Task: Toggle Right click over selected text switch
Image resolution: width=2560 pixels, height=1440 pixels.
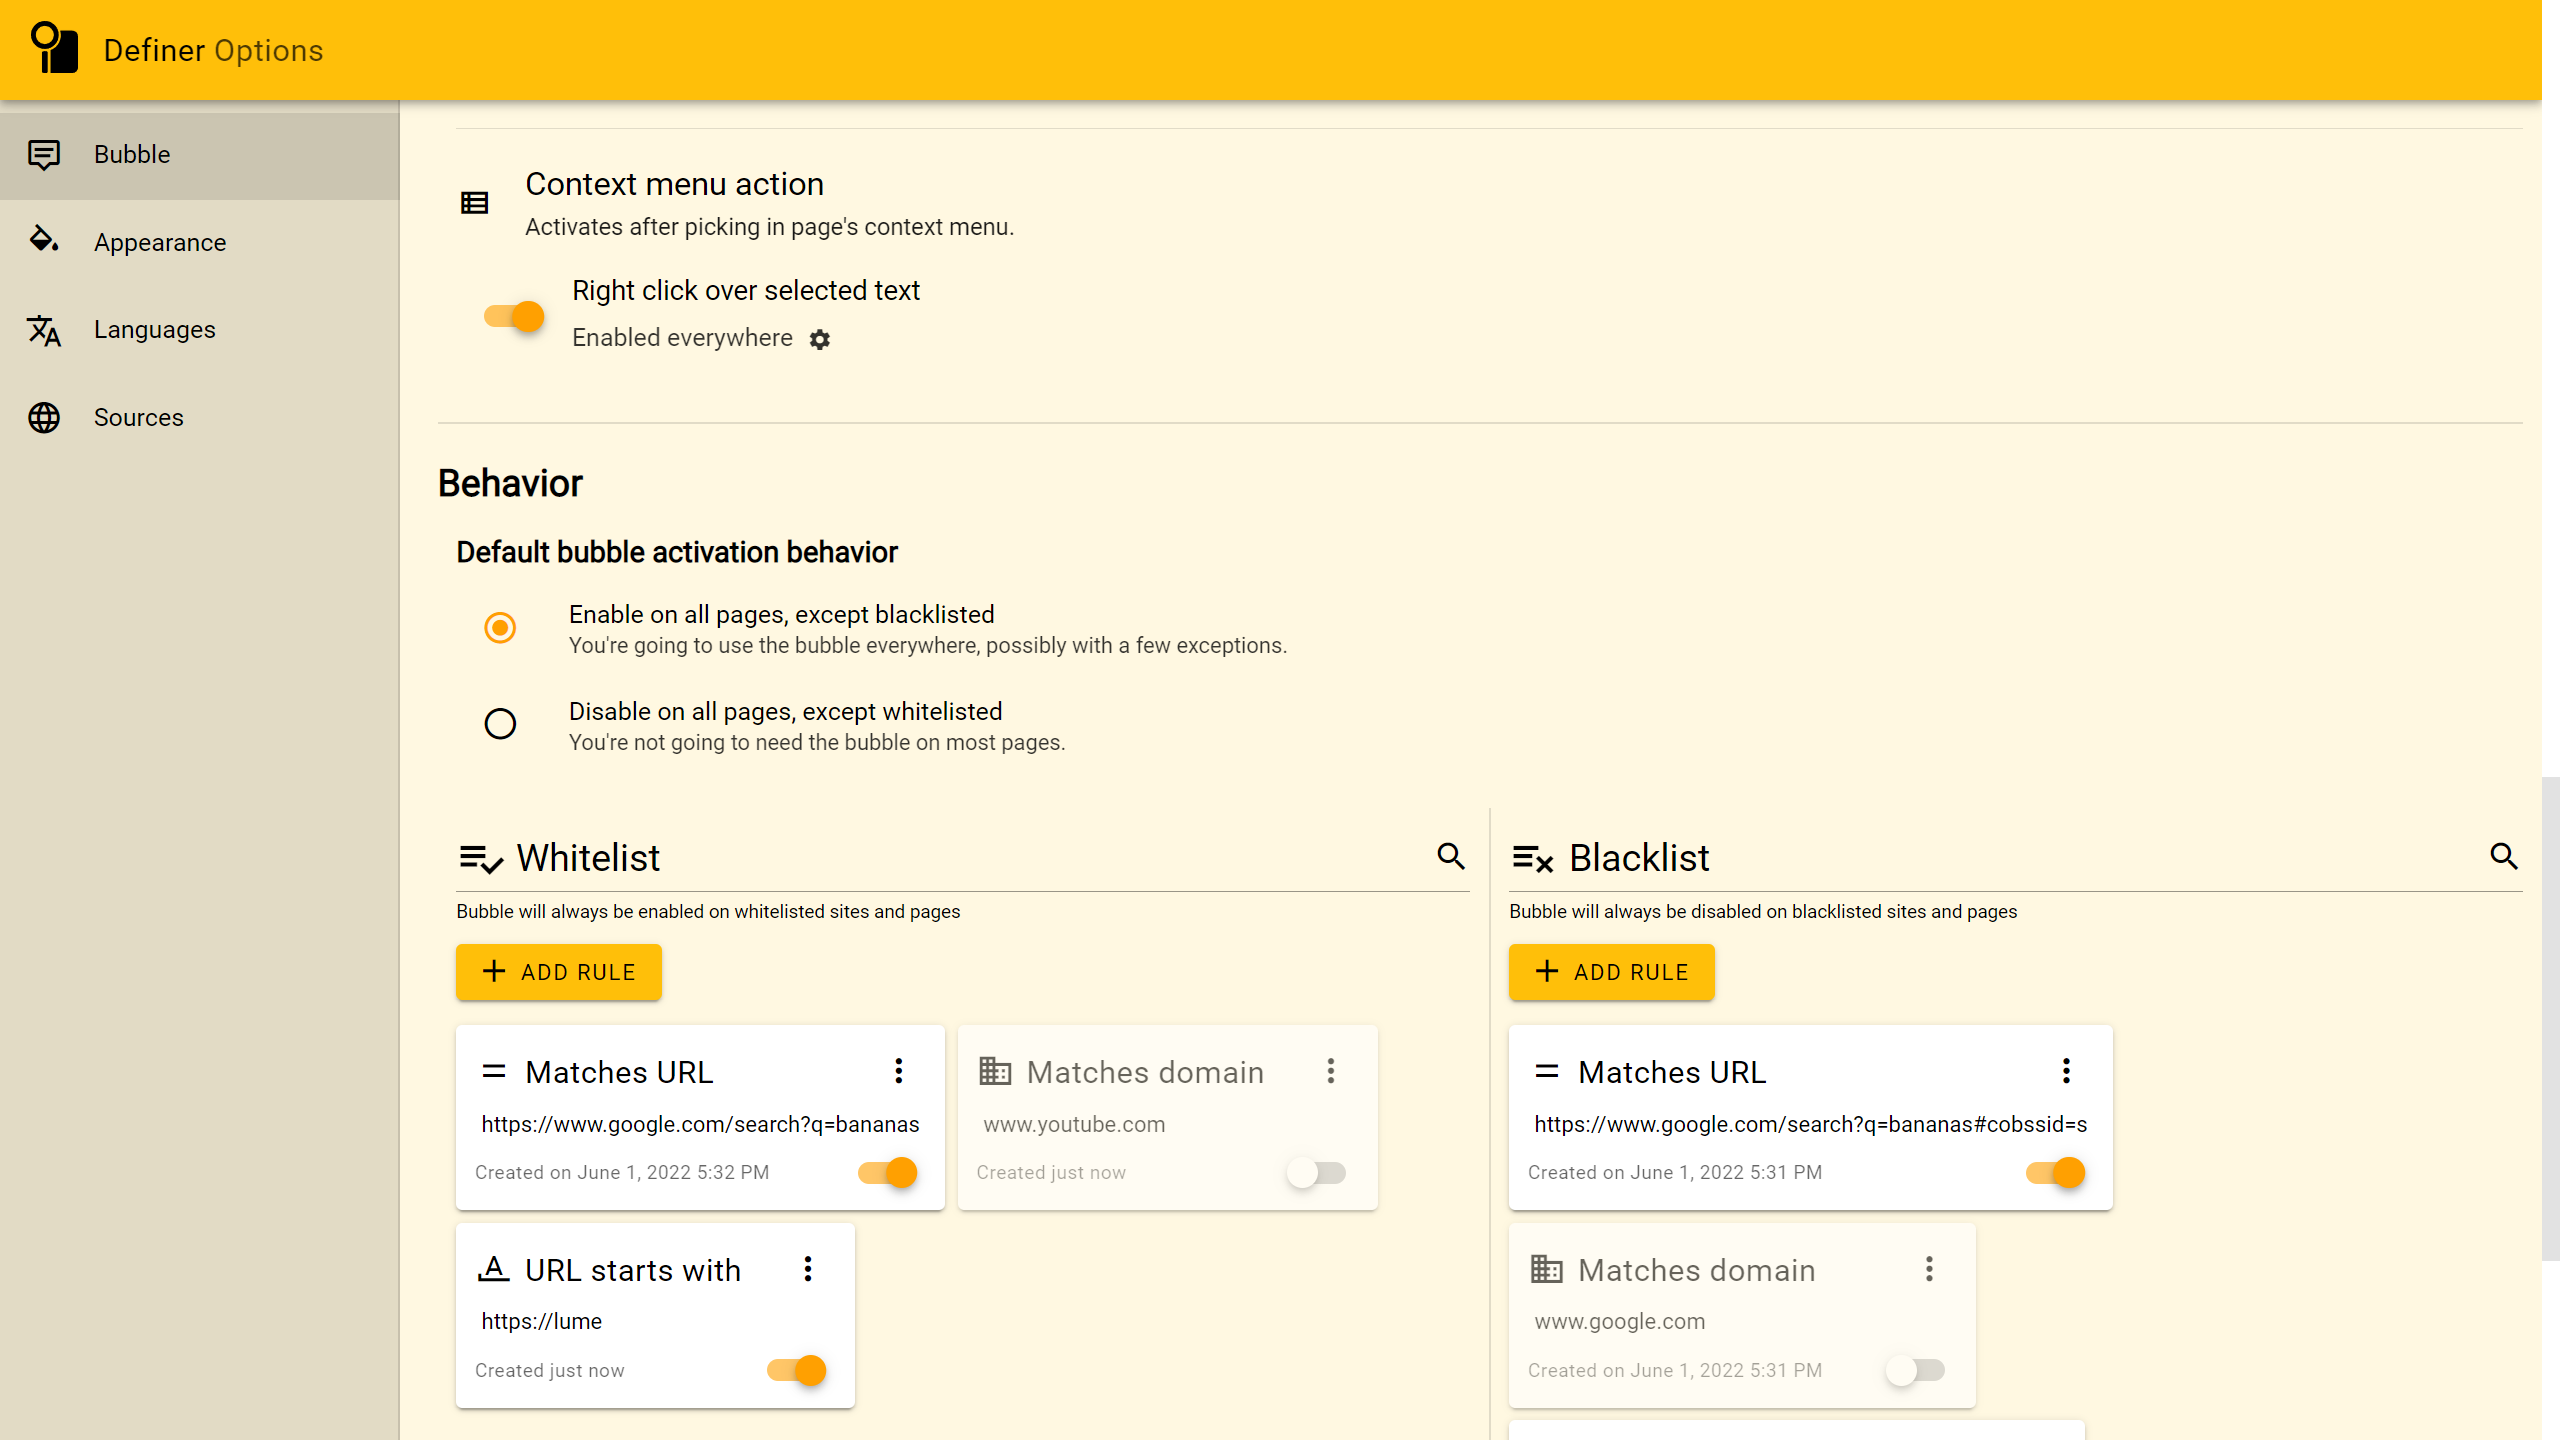Action: click(x=514, y=317)
